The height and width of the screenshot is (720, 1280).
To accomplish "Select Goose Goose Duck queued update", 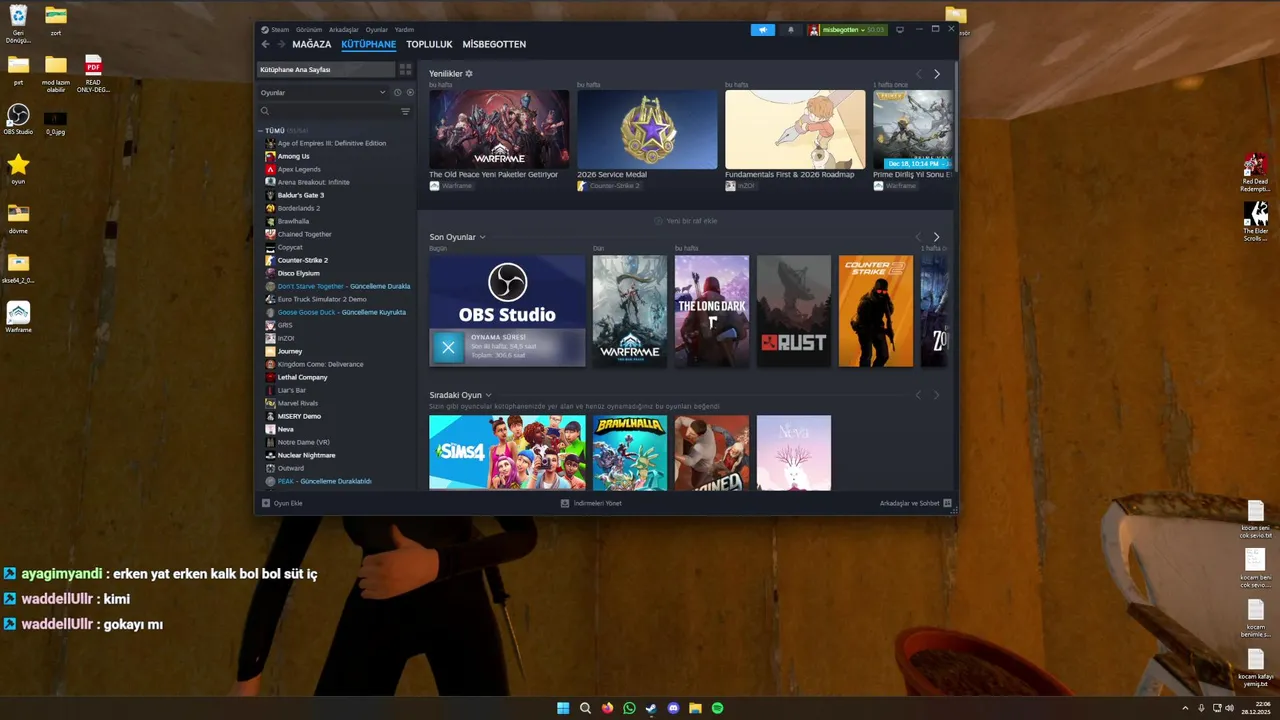I will [x=341, y=312].
